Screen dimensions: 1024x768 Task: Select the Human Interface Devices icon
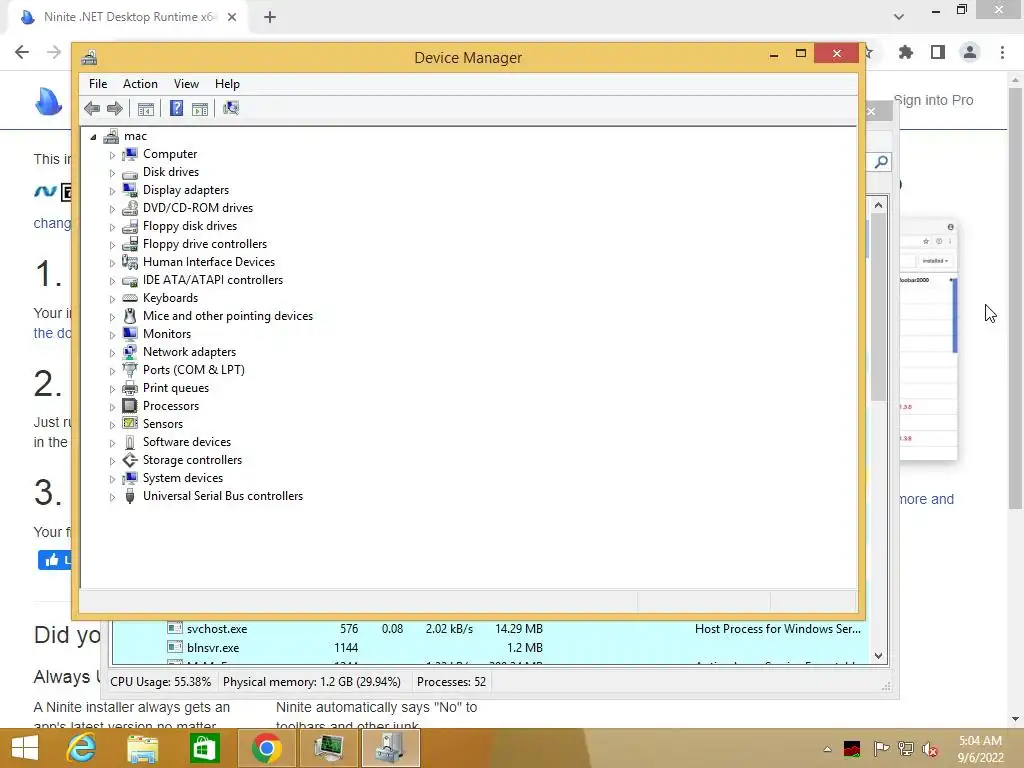tap(130, 262)
